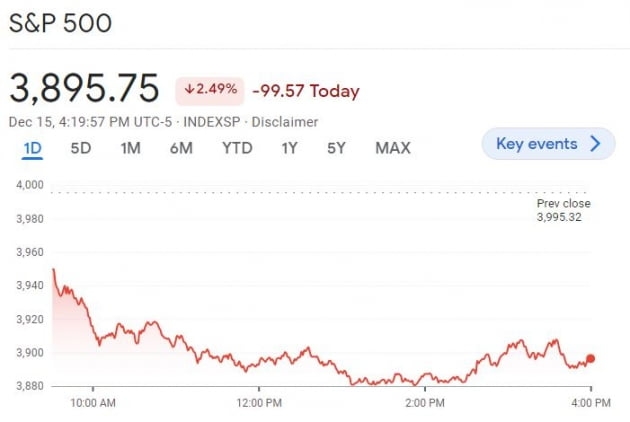This screenshot has height=422, width=630.
Task: Open the Disclaimer link
Action: [x=285, y=122]
